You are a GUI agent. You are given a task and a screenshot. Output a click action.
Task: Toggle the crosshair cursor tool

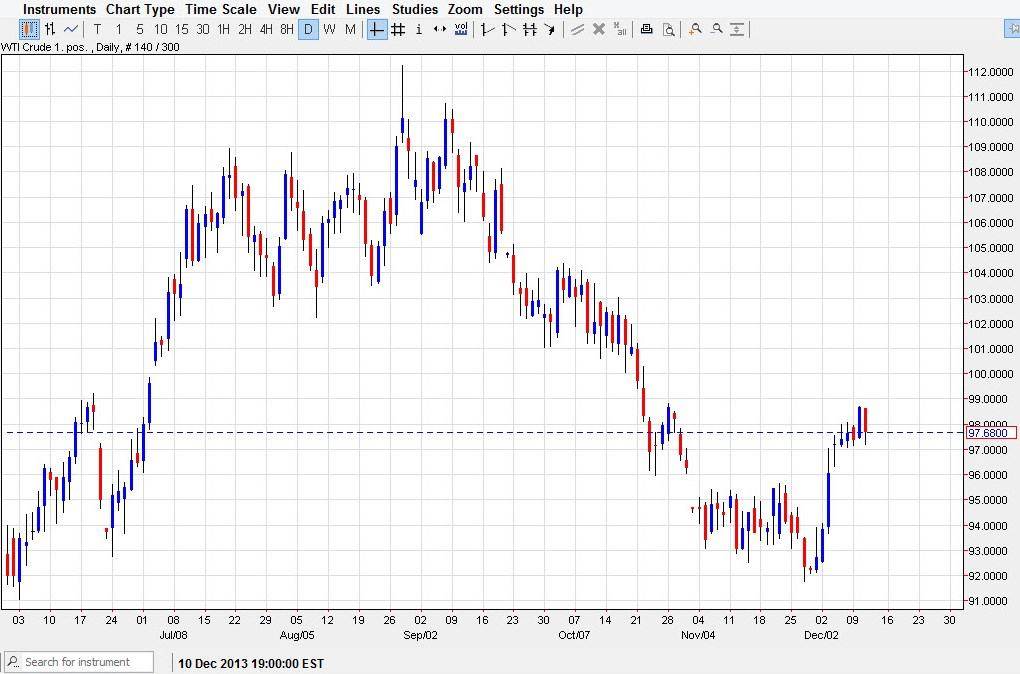click(x=376, y=29)
